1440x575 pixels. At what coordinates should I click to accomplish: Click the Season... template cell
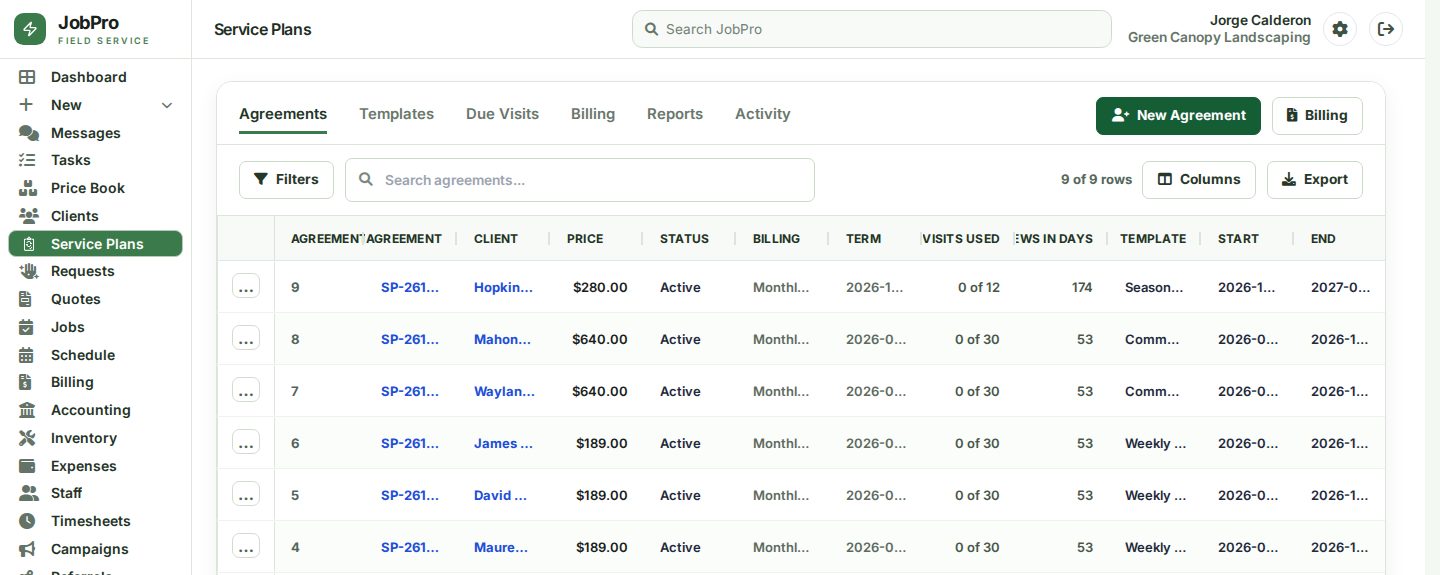click(x=1154, y=287)
